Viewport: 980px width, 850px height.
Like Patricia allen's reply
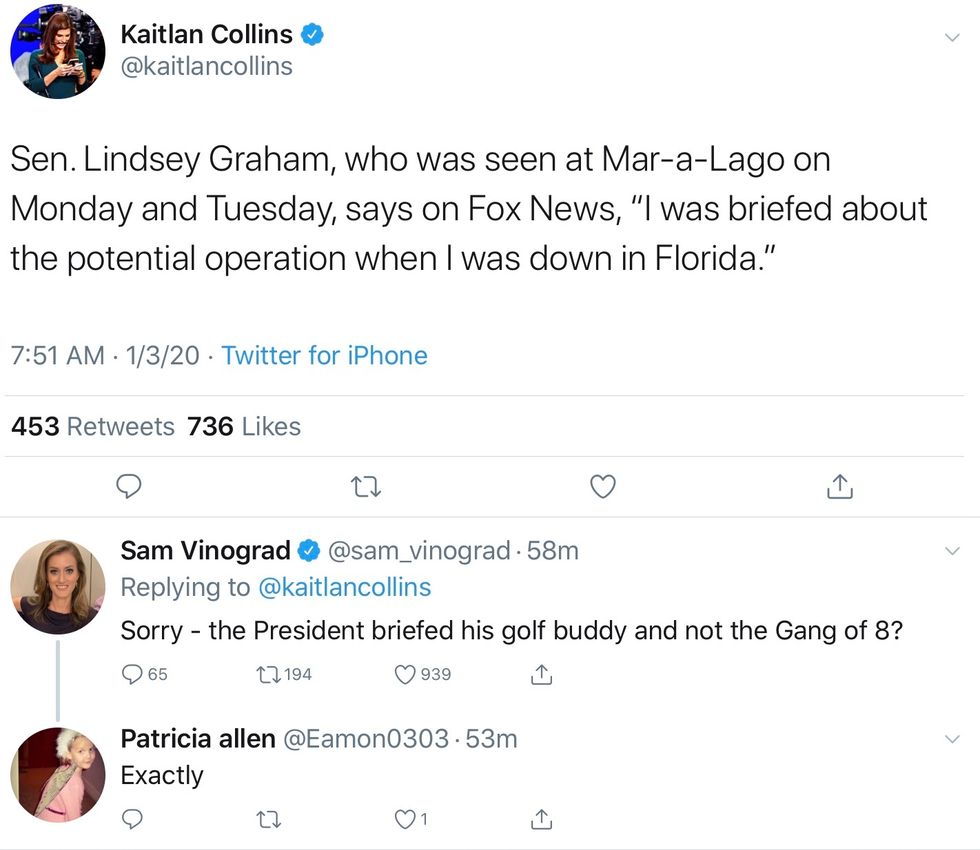point(406,820)
